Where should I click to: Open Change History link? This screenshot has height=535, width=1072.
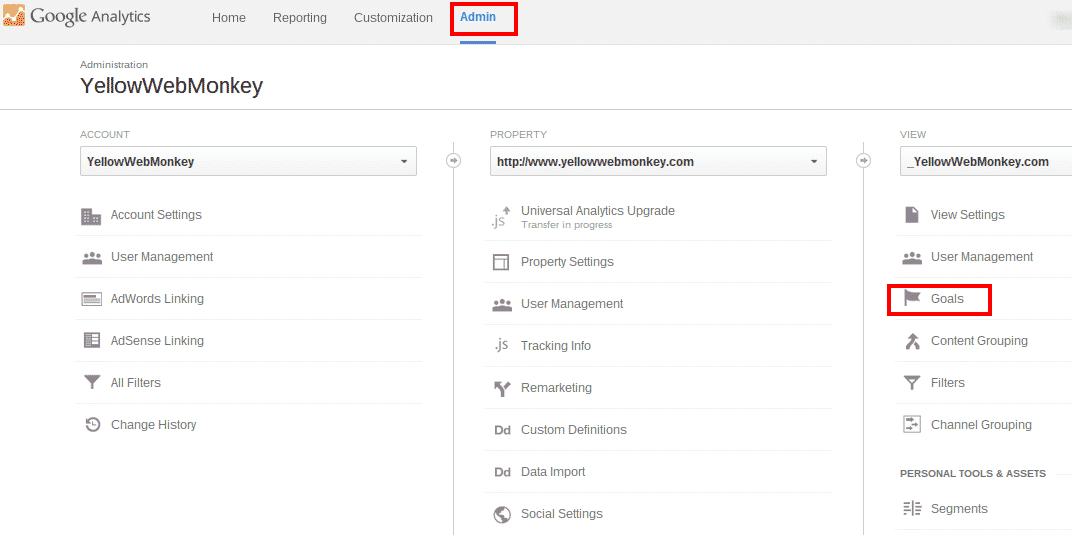pyautogui.click(x=153, y=424)
